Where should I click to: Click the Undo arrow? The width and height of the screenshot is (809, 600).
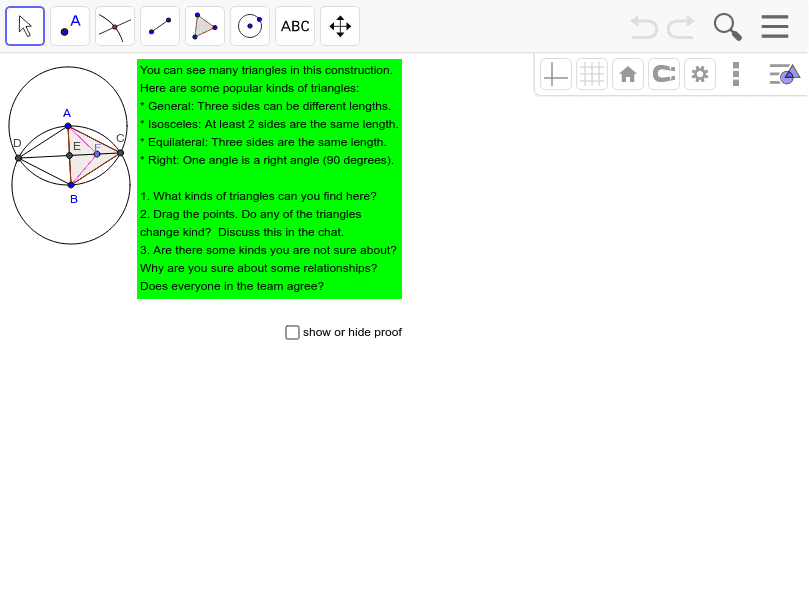644,27
